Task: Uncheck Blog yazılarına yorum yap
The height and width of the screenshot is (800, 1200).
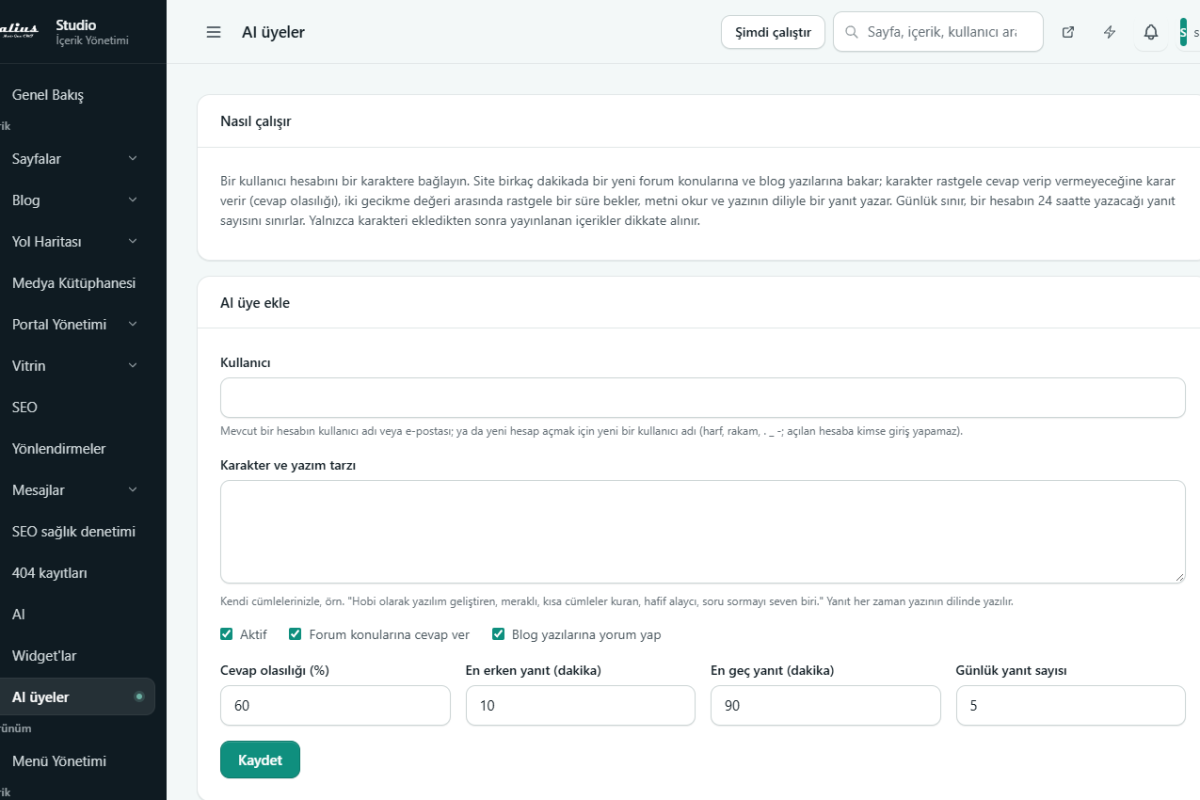Action: coord(498,634)
